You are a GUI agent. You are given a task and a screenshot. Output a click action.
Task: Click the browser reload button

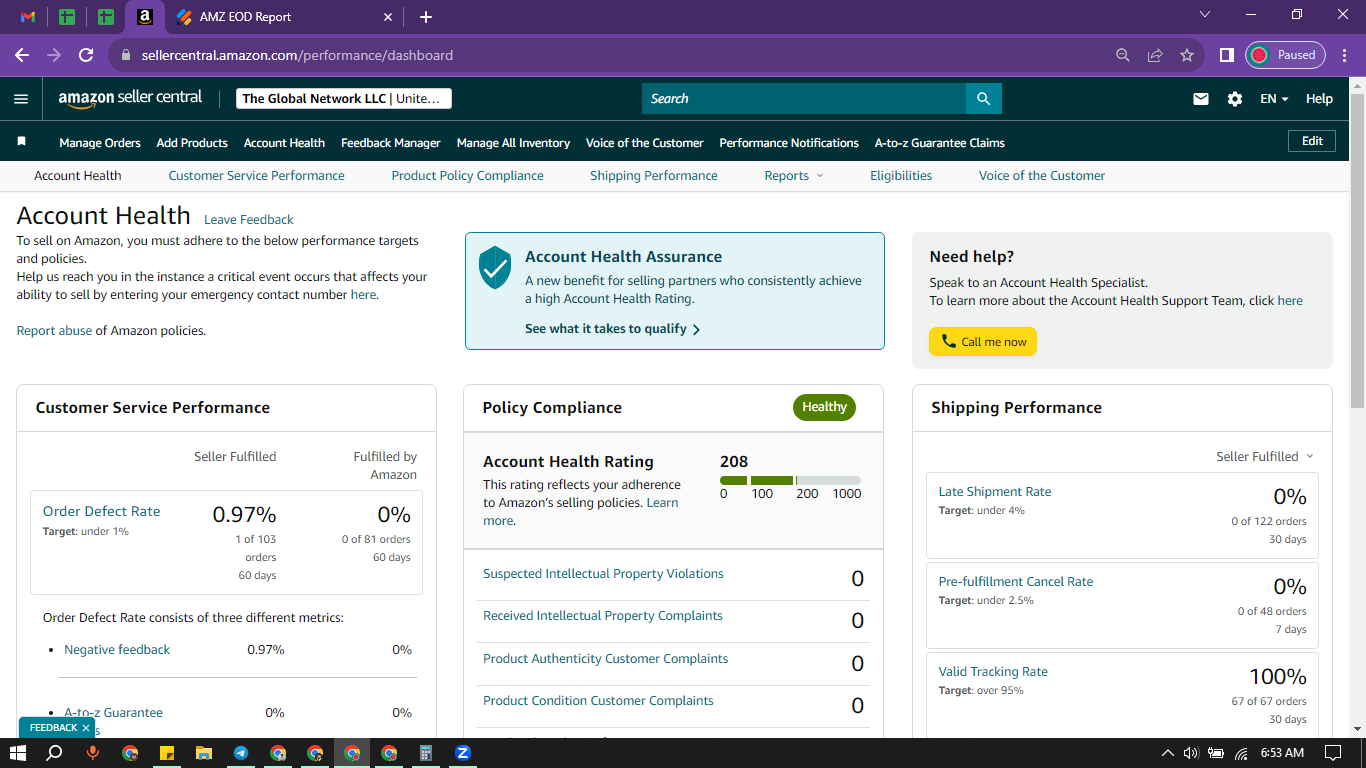[x=86, y=55]
